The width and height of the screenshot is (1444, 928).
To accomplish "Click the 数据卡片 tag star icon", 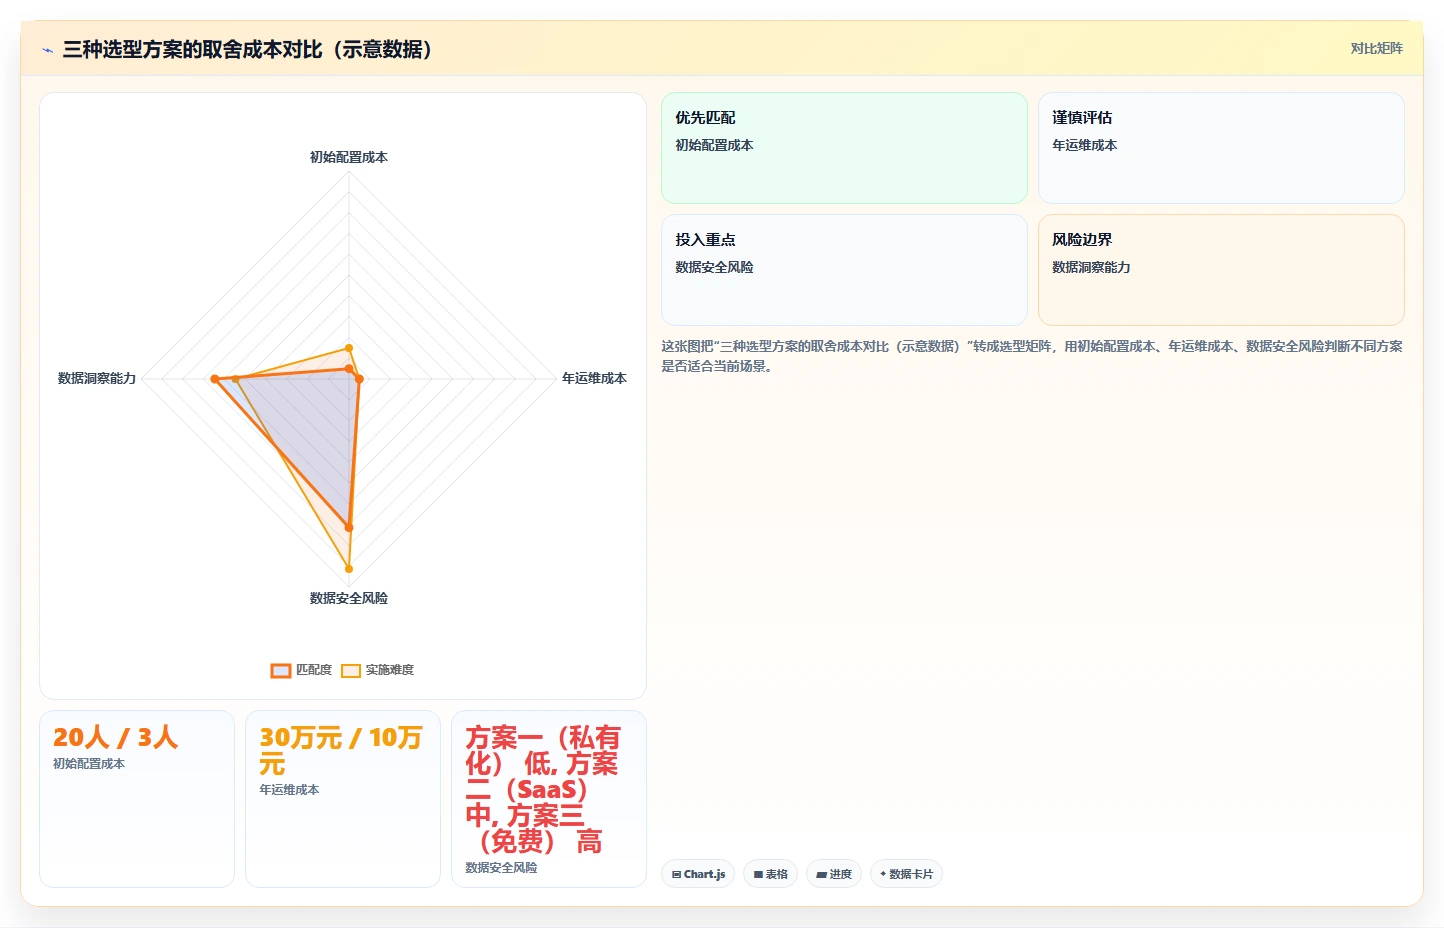I will 883,874.
